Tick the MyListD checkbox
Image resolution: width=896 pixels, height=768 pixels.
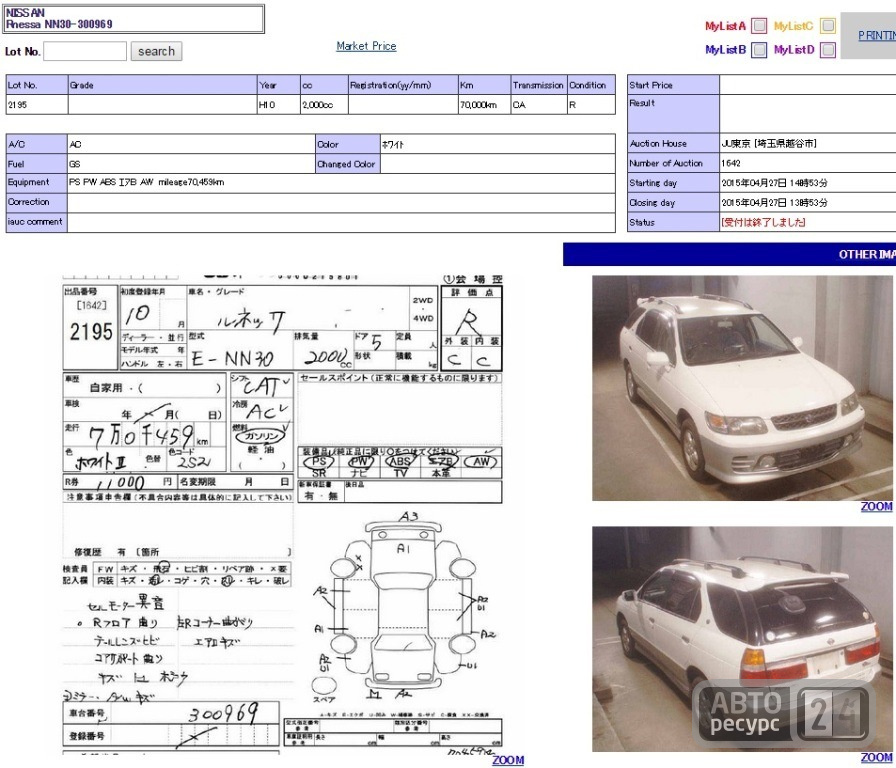tap(827, 50)
